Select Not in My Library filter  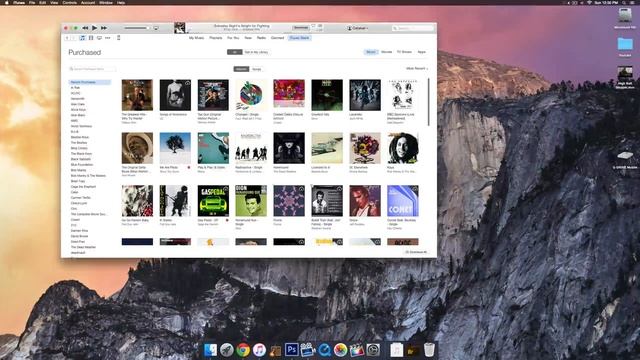click(256, 52)
